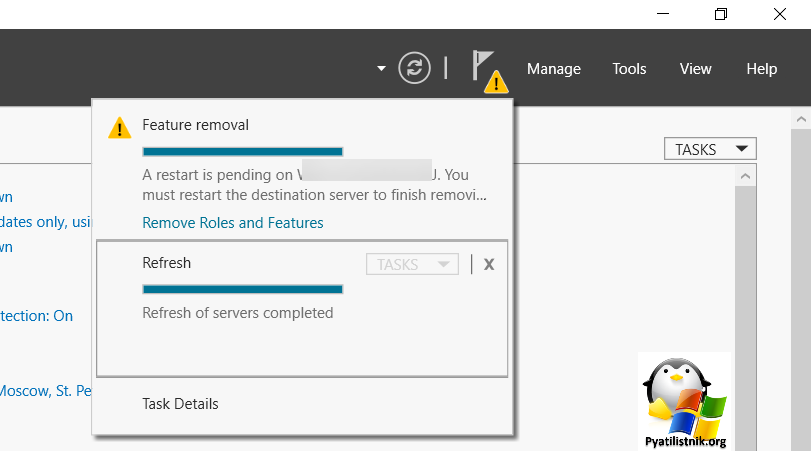
Task: Open the TASKS dropdown at top right
Action: point(710,149)
